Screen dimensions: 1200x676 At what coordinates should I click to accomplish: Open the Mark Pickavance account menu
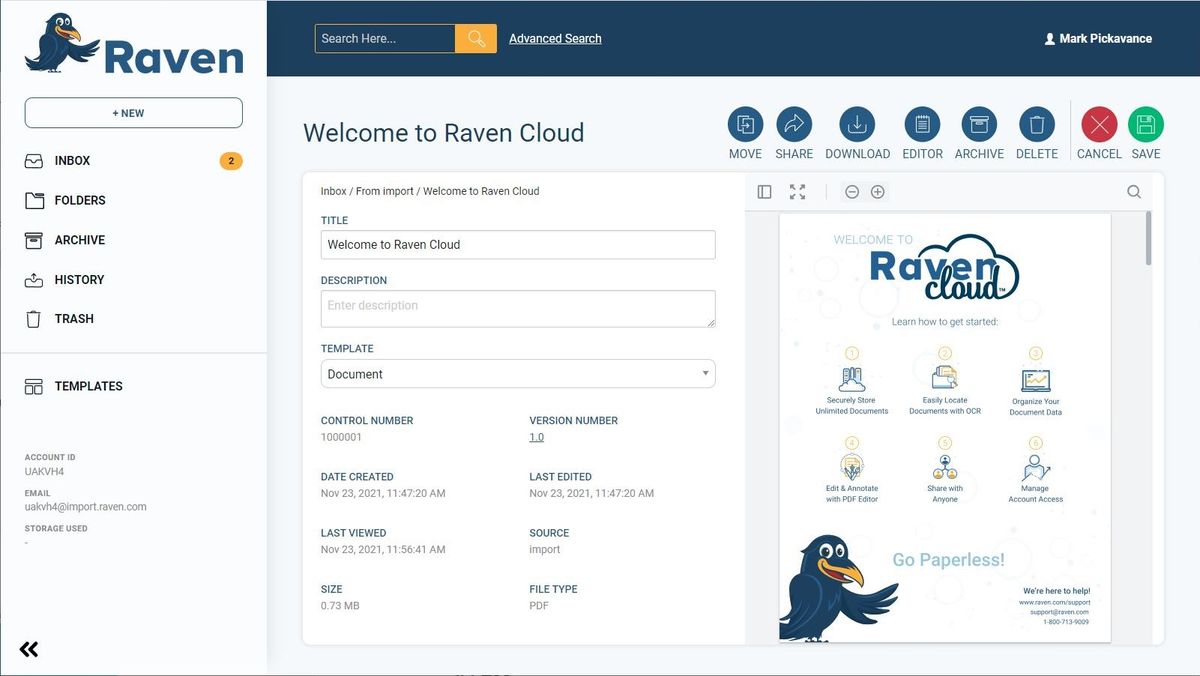(1098, 38)
